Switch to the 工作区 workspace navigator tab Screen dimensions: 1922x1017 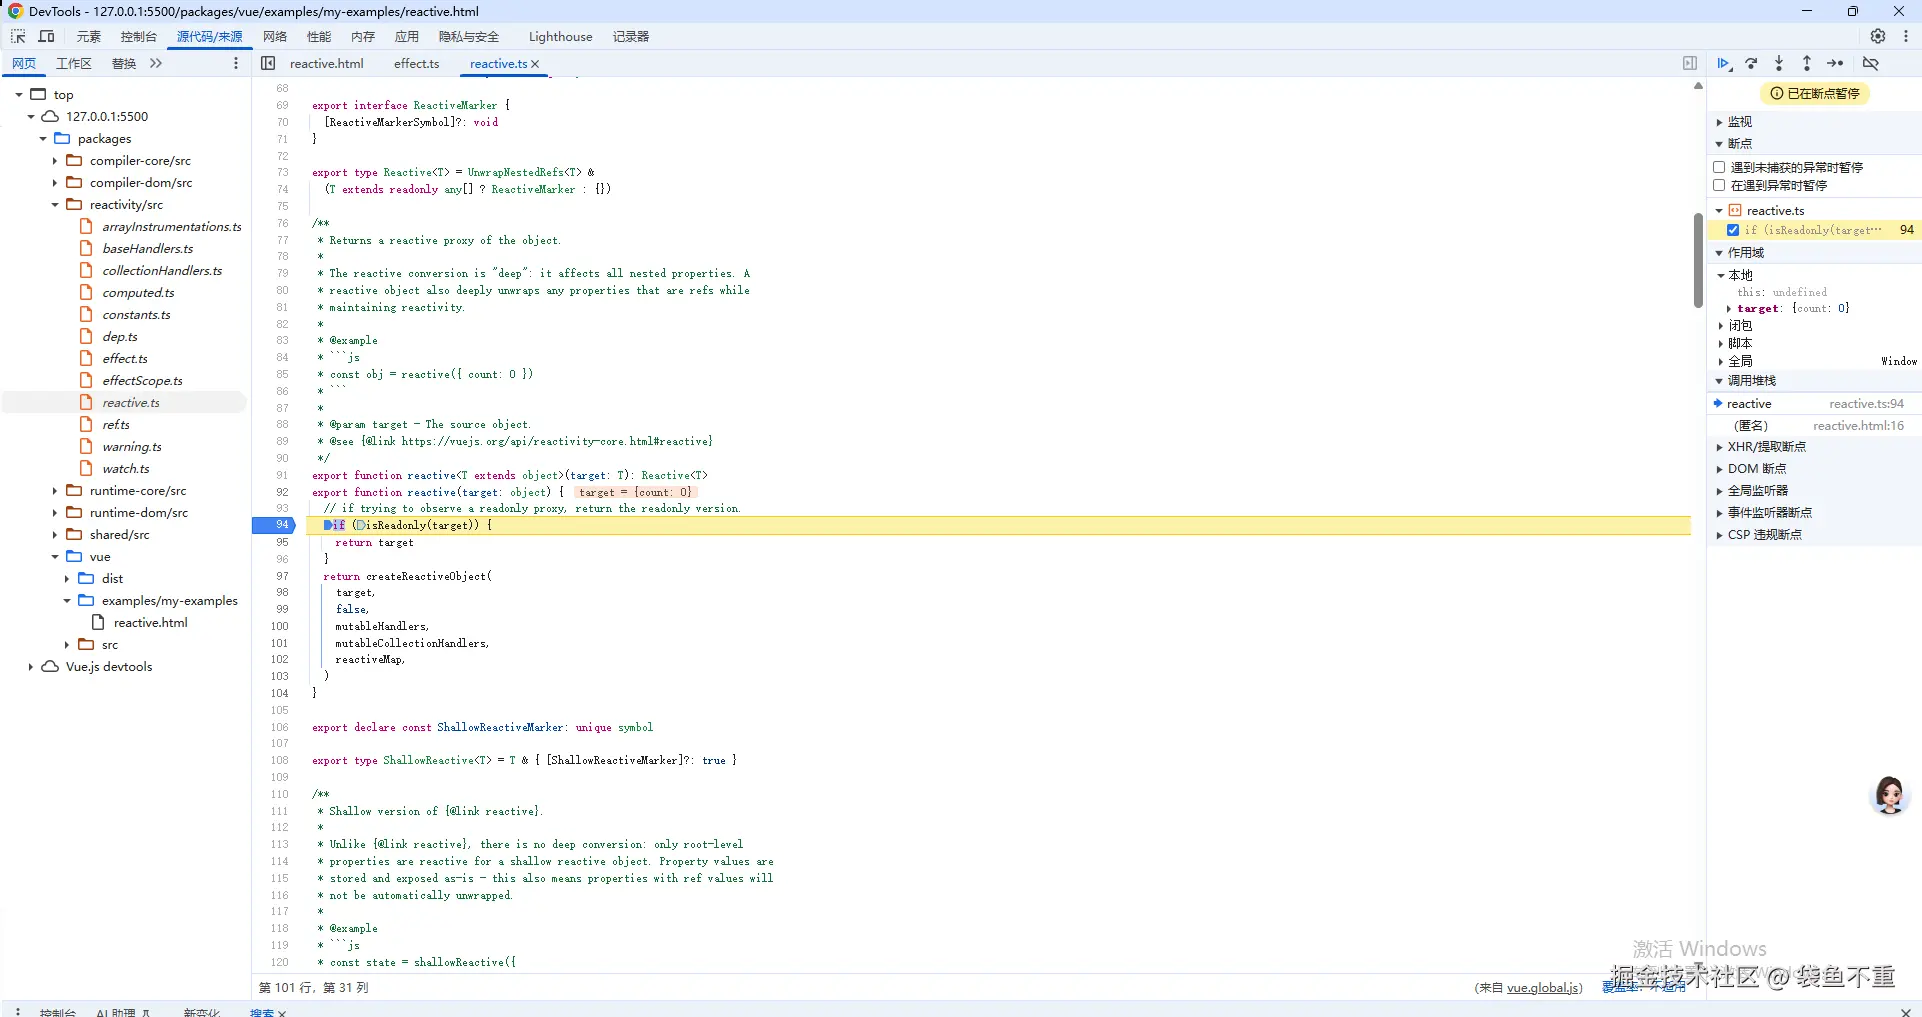click(x=74, y=64)
